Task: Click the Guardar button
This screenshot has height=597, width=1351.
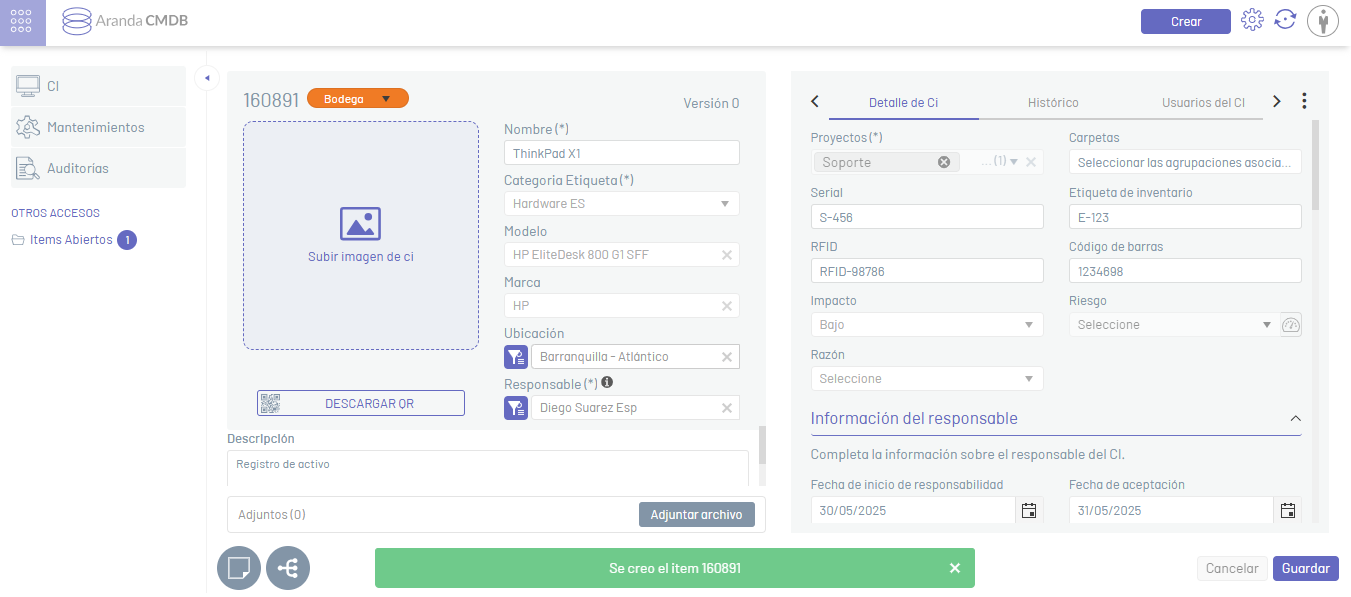Action: click(x=1306, y=568)
